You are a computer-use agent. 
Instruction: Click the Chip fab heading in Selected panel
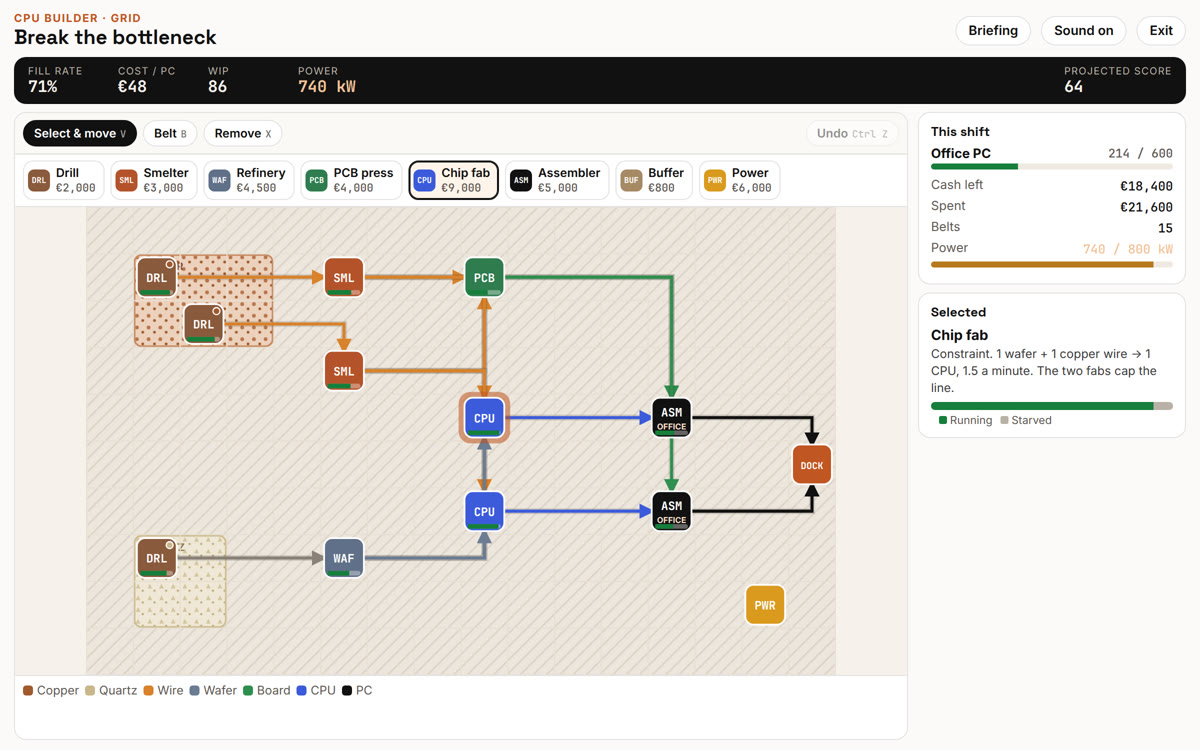[959, 335]
